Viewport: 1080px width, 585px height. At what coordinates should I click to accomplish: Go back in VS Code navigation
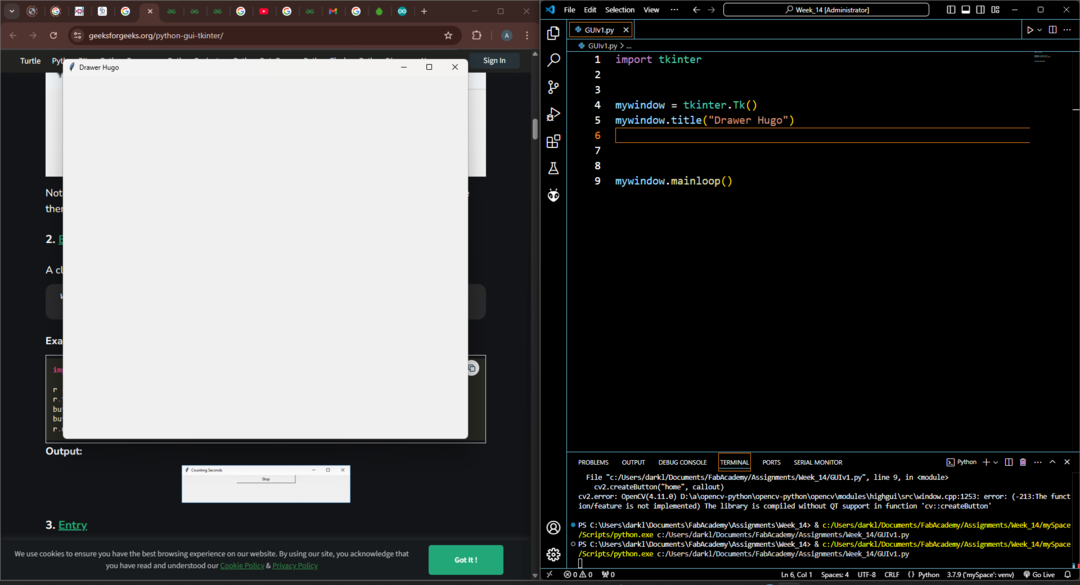[696, 10]
